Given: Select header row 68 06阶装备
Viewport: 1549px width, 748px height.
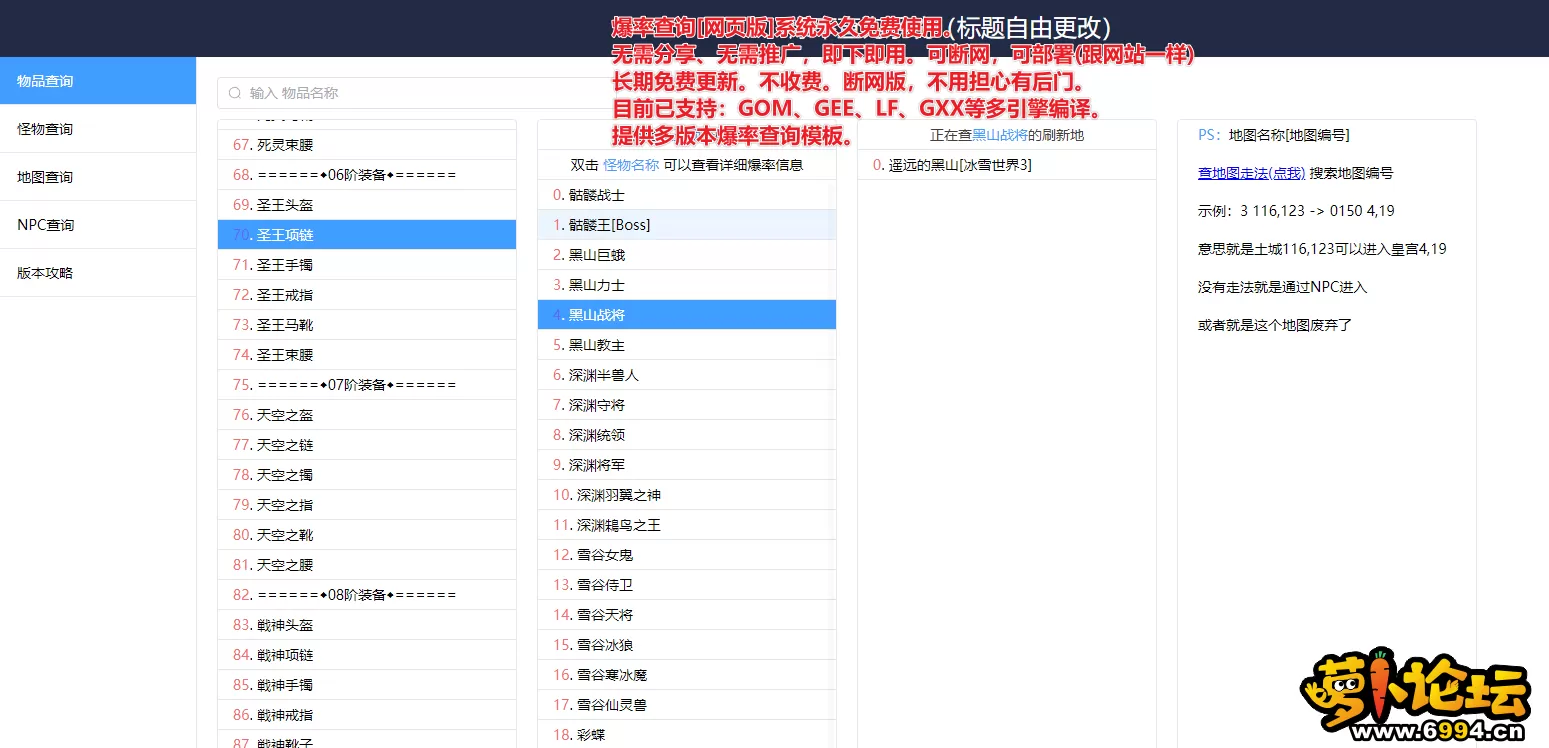Looking at the screenshot, I should click(x=367, y=175).
